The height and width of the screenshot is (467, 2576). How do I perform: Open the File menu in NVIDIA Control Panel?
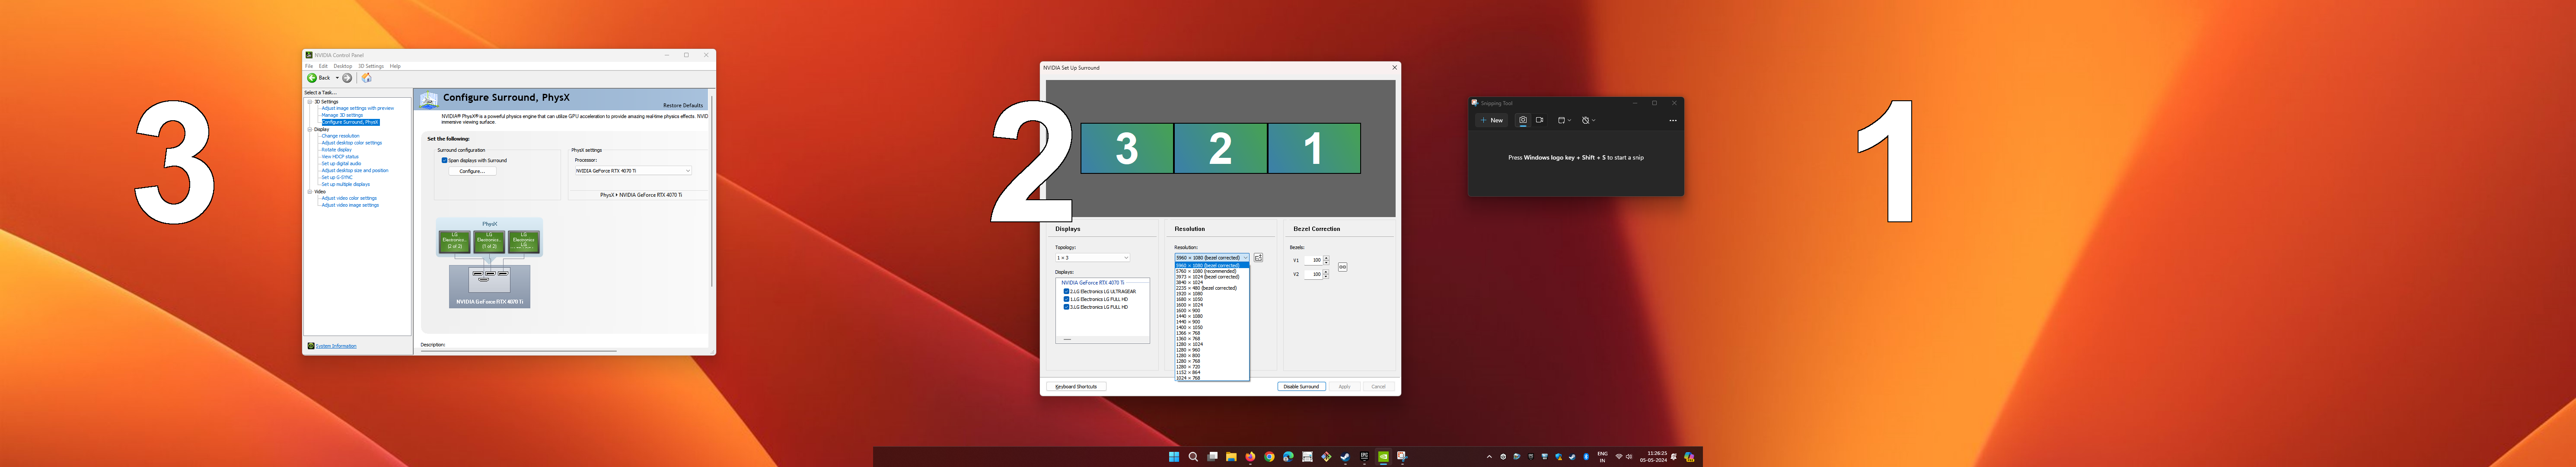tap(309, 66)
